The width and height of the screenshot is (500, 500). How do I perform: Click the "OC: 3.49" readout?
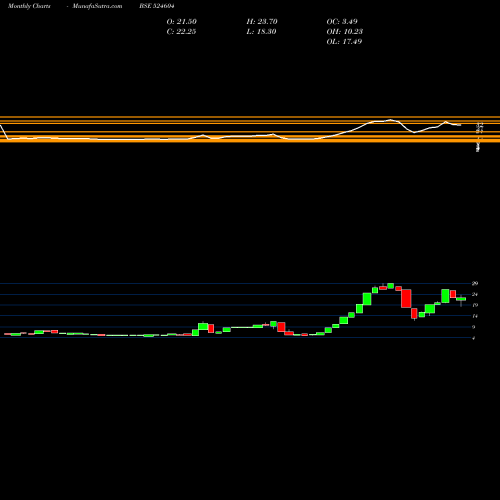coord(342,22)
